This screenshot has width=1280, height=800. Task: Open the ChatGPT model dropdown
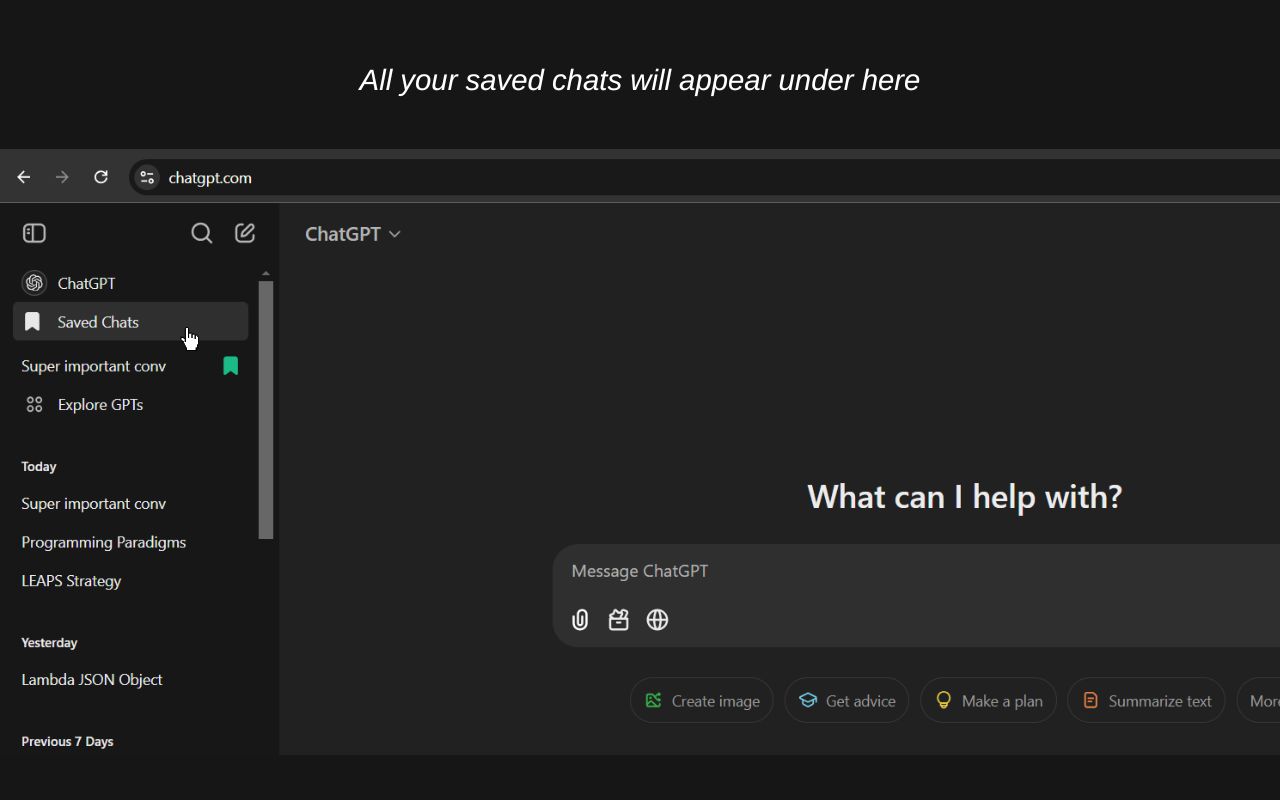(352, 233)
